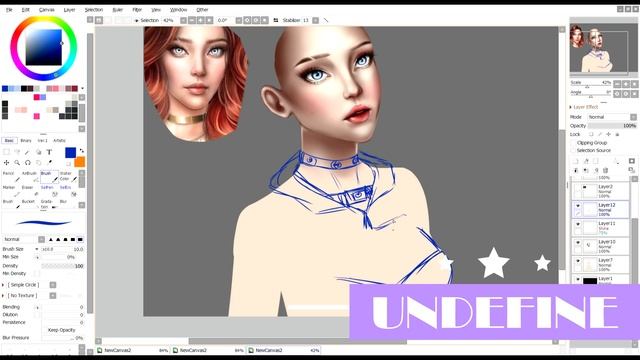This screenshot has height=360, width=640.
Task: Click the canvas horizontal scrollbar
Action: 297,341
